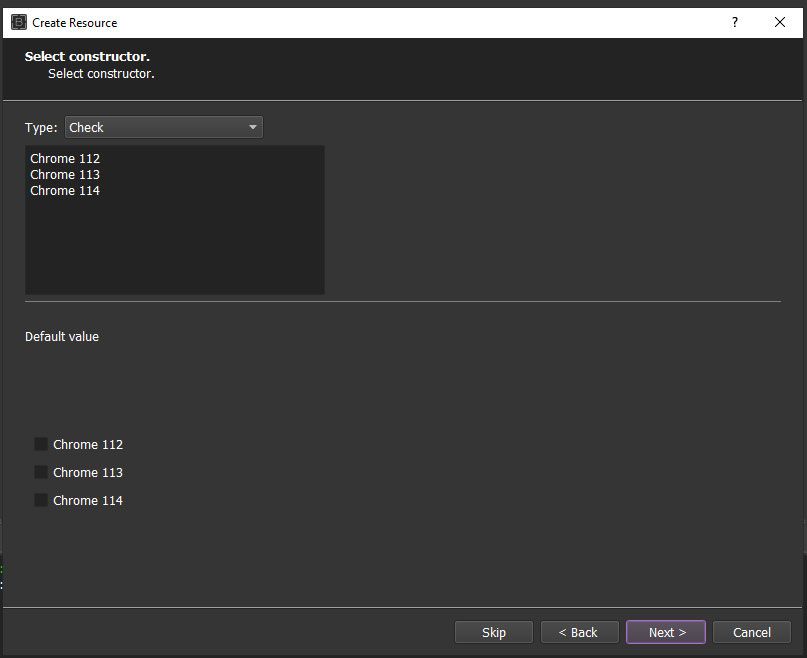Select Chrome 112 in the constructor list
This screenshot has width=807, height=658.
(65, 158)
